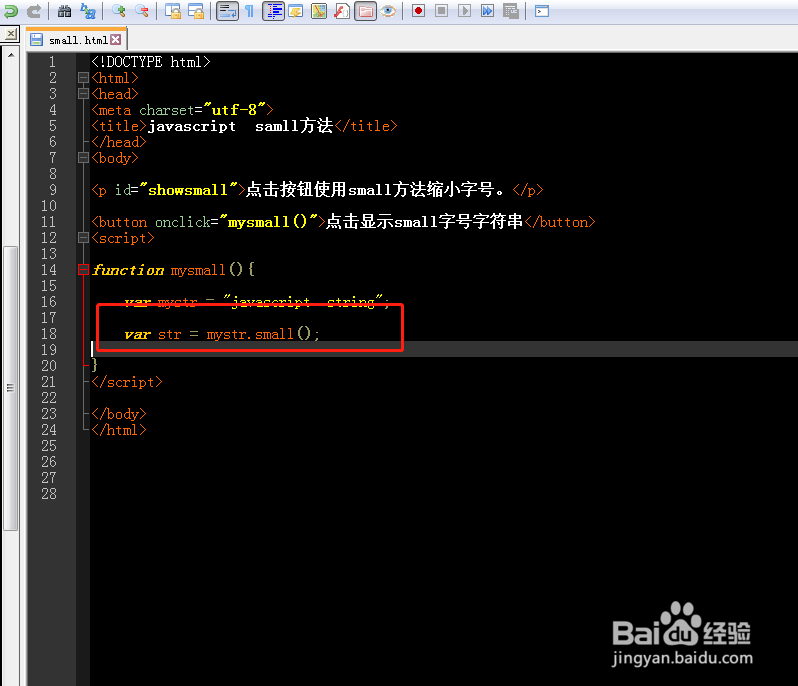Collapse the function fold marker on line 14
Screen dimensions: 798x686
pos(83,270)
